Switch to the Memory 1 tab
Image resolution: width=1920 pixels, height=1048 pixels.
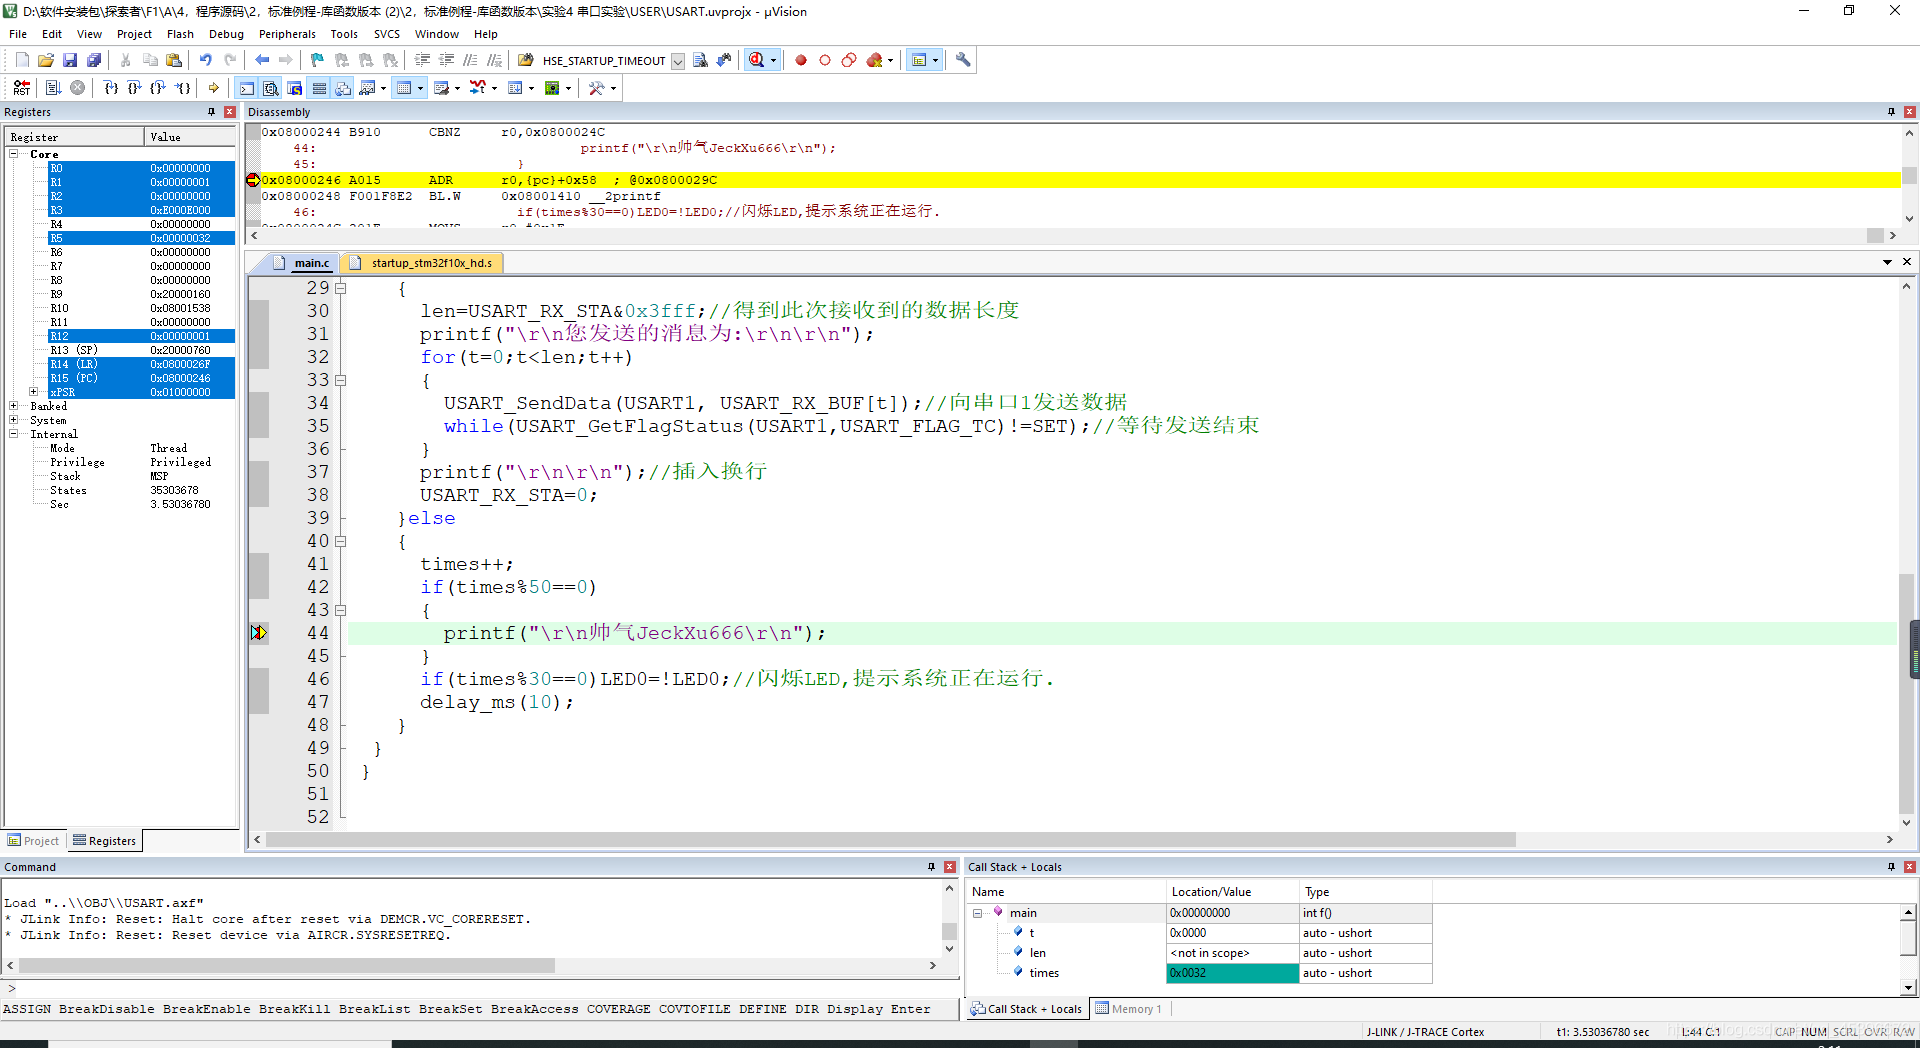coord(1129,1009)
